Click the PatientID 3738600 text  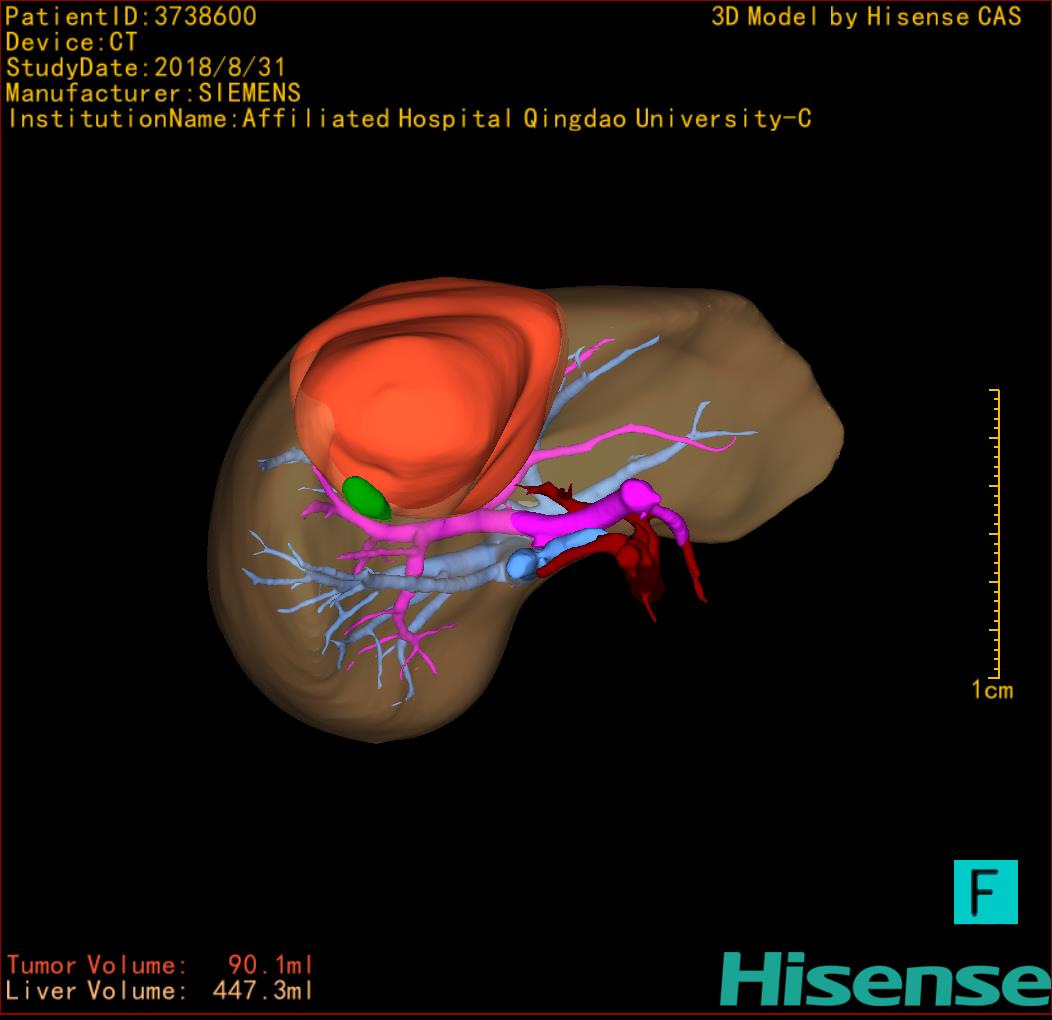131,16
